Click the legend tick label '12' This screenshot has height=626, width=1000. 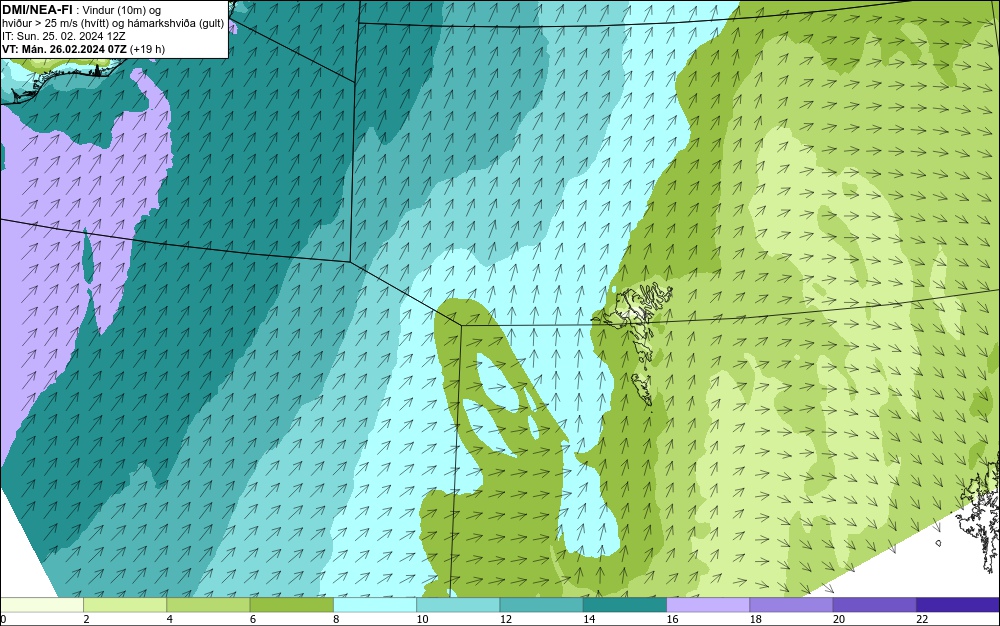(x=506, y=619)
